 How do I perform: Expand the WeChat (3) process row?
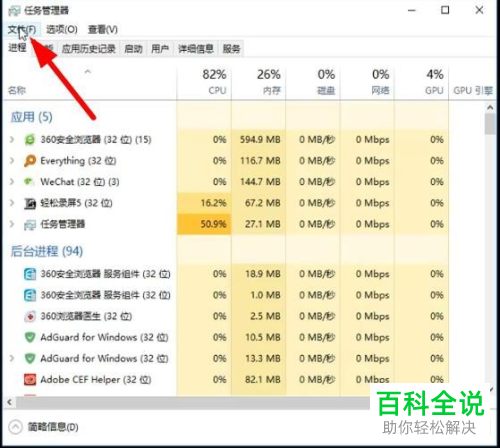coord(12,182)
